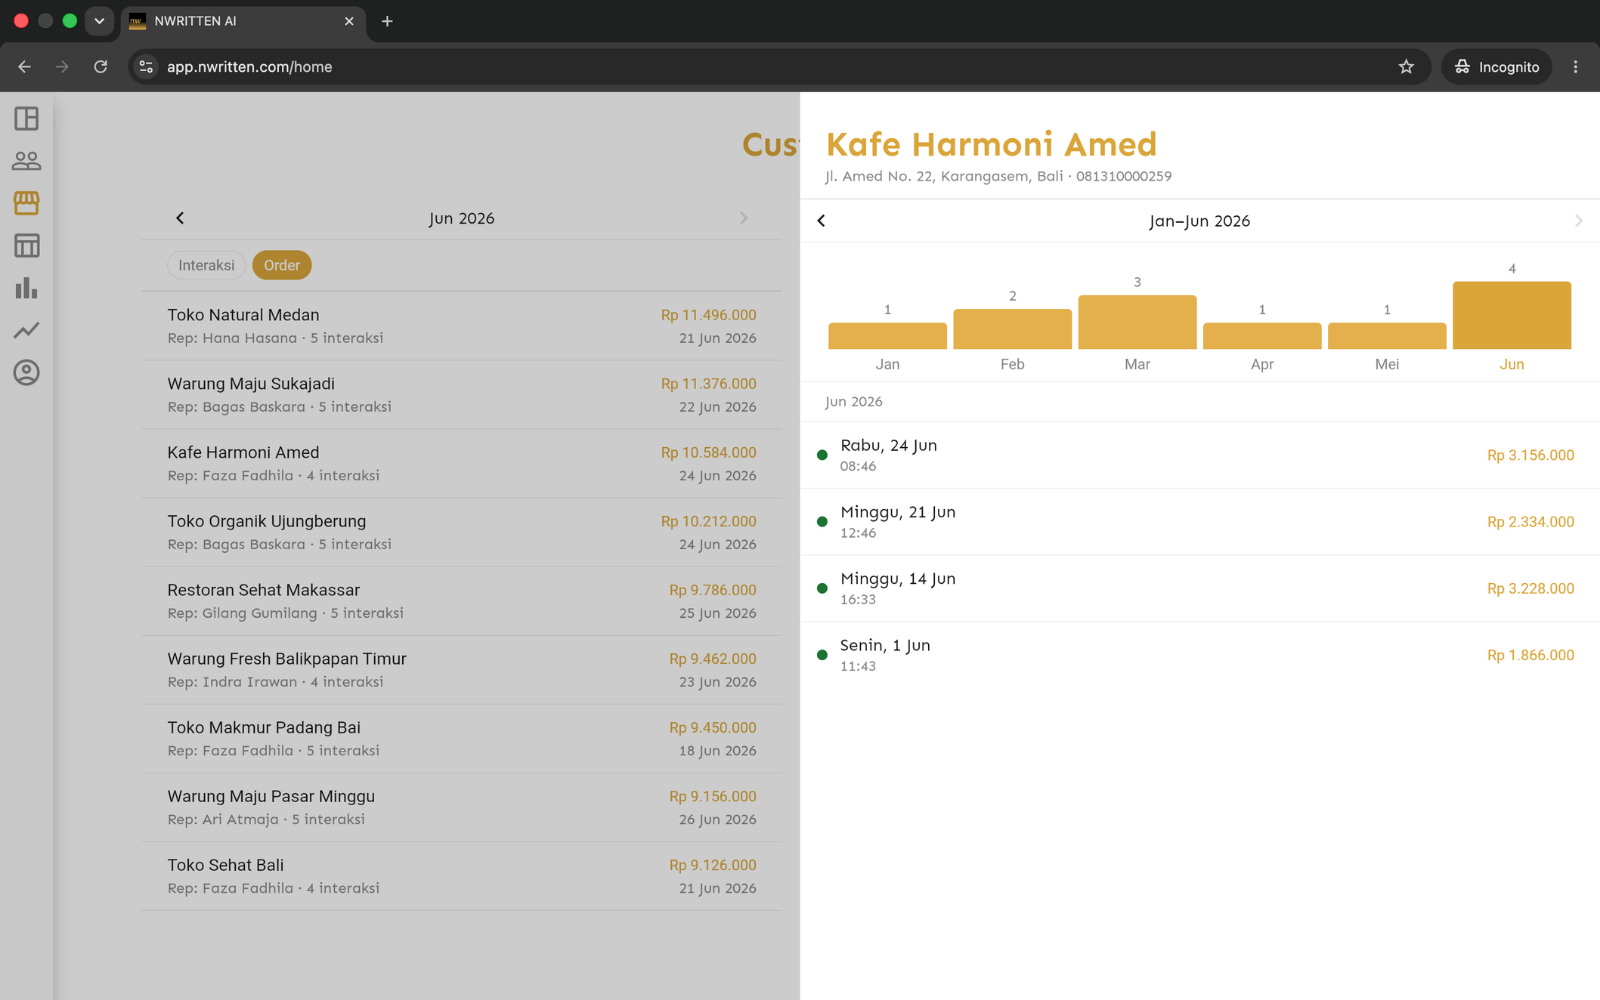View site information icon in address bar
Image resolution: width=1600 pixels, height=1000 pixels.
[146, 67]
